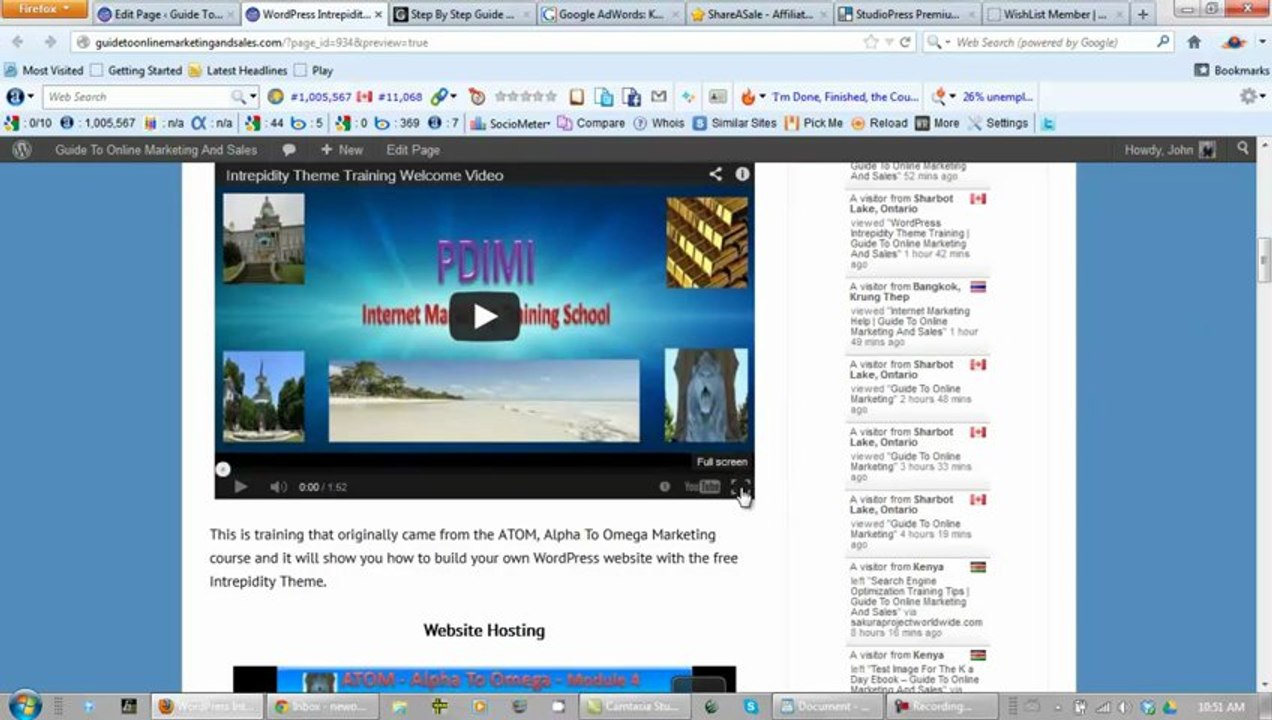1272x720 pixels.
Task: Open the WordPress logo menu in admin bar
Action: click(22, 149)
